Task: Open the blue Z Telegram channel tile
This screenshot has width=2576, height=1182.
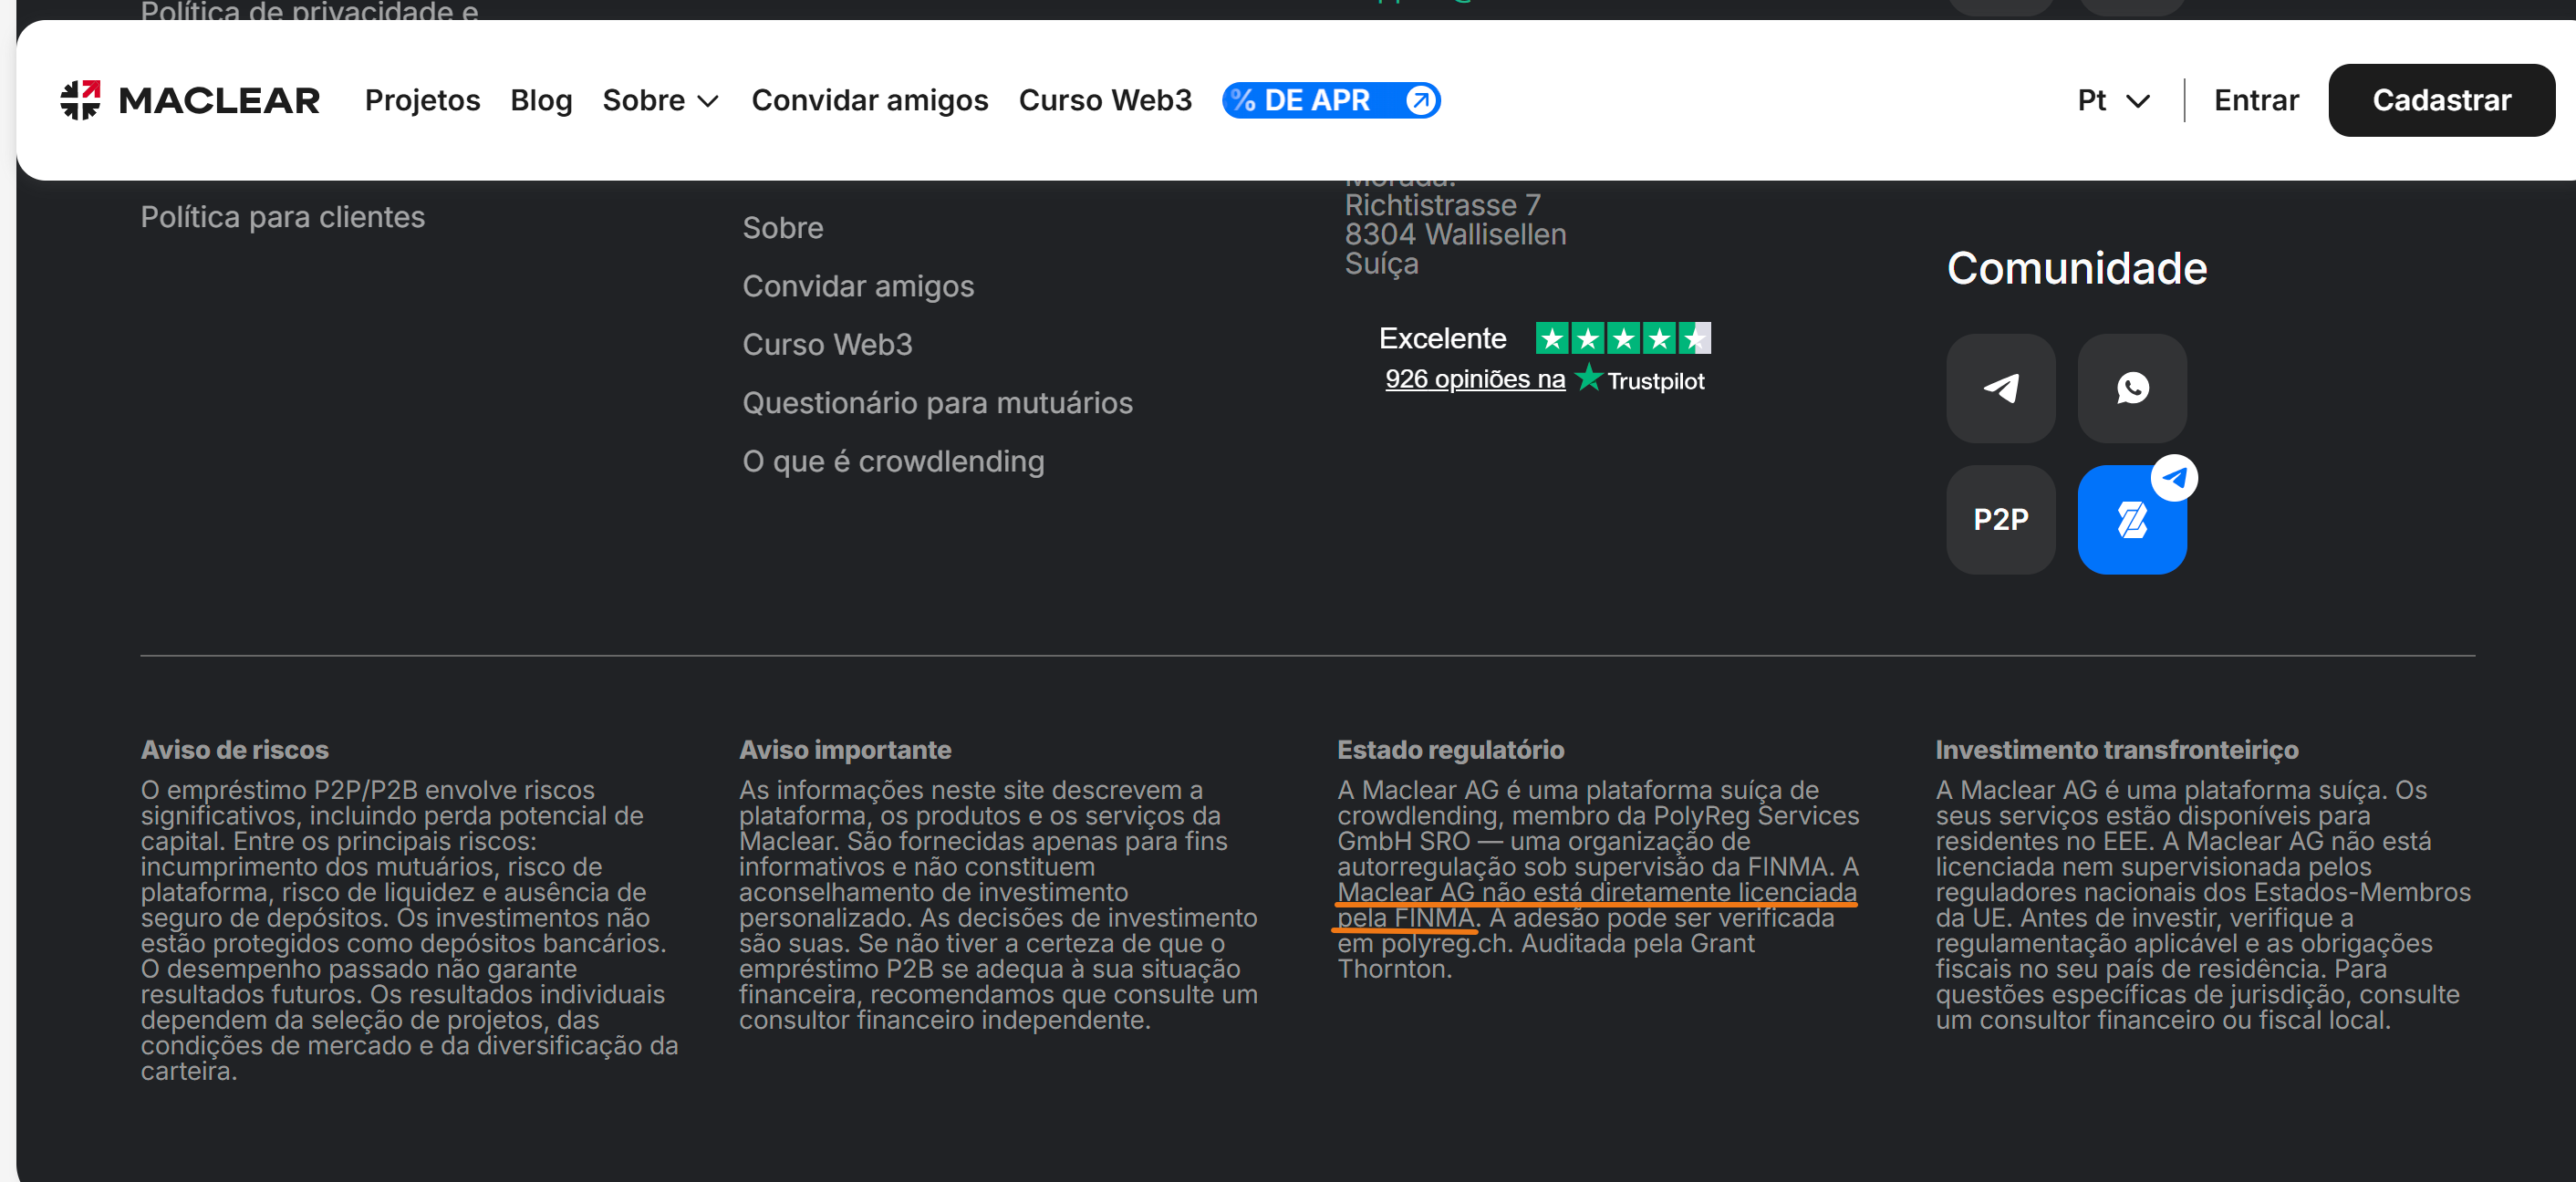Action: click(x=2131, y=519)
